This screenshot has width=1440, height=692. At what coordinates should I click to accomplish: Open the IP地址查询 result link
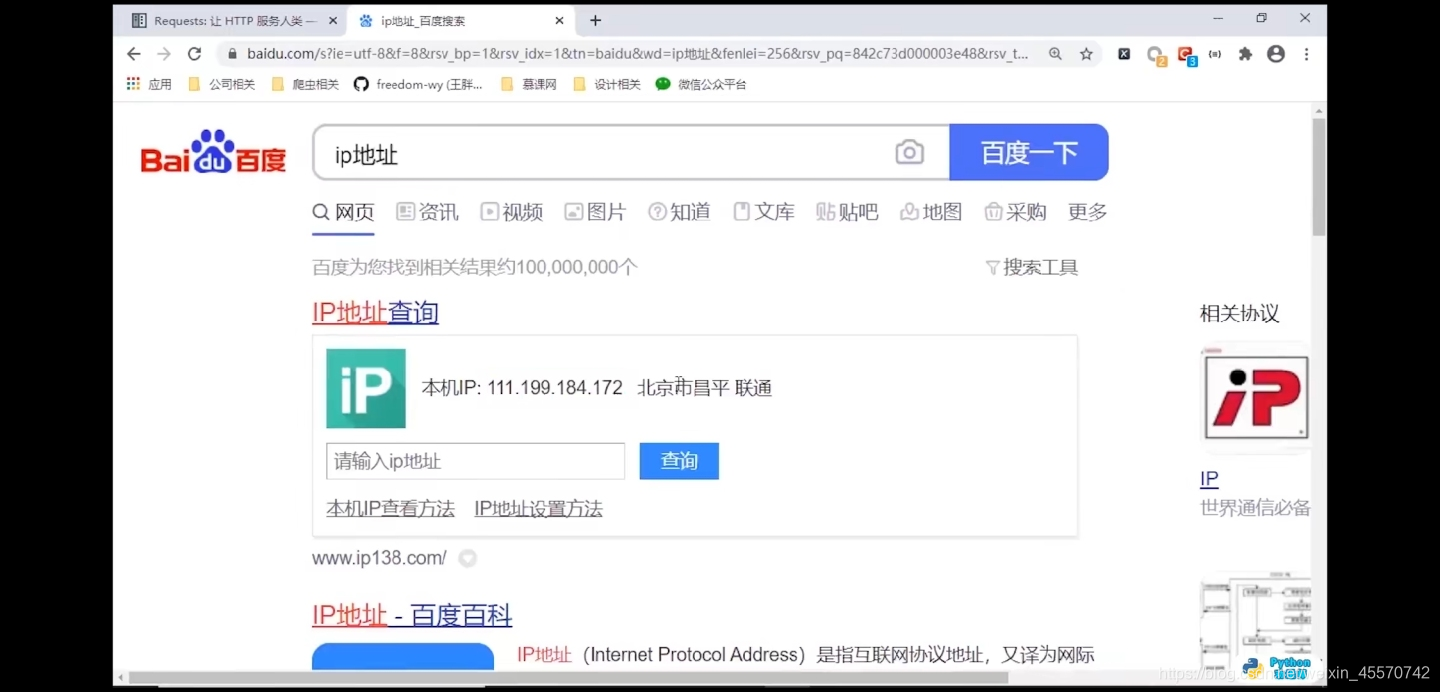(375, 312)
